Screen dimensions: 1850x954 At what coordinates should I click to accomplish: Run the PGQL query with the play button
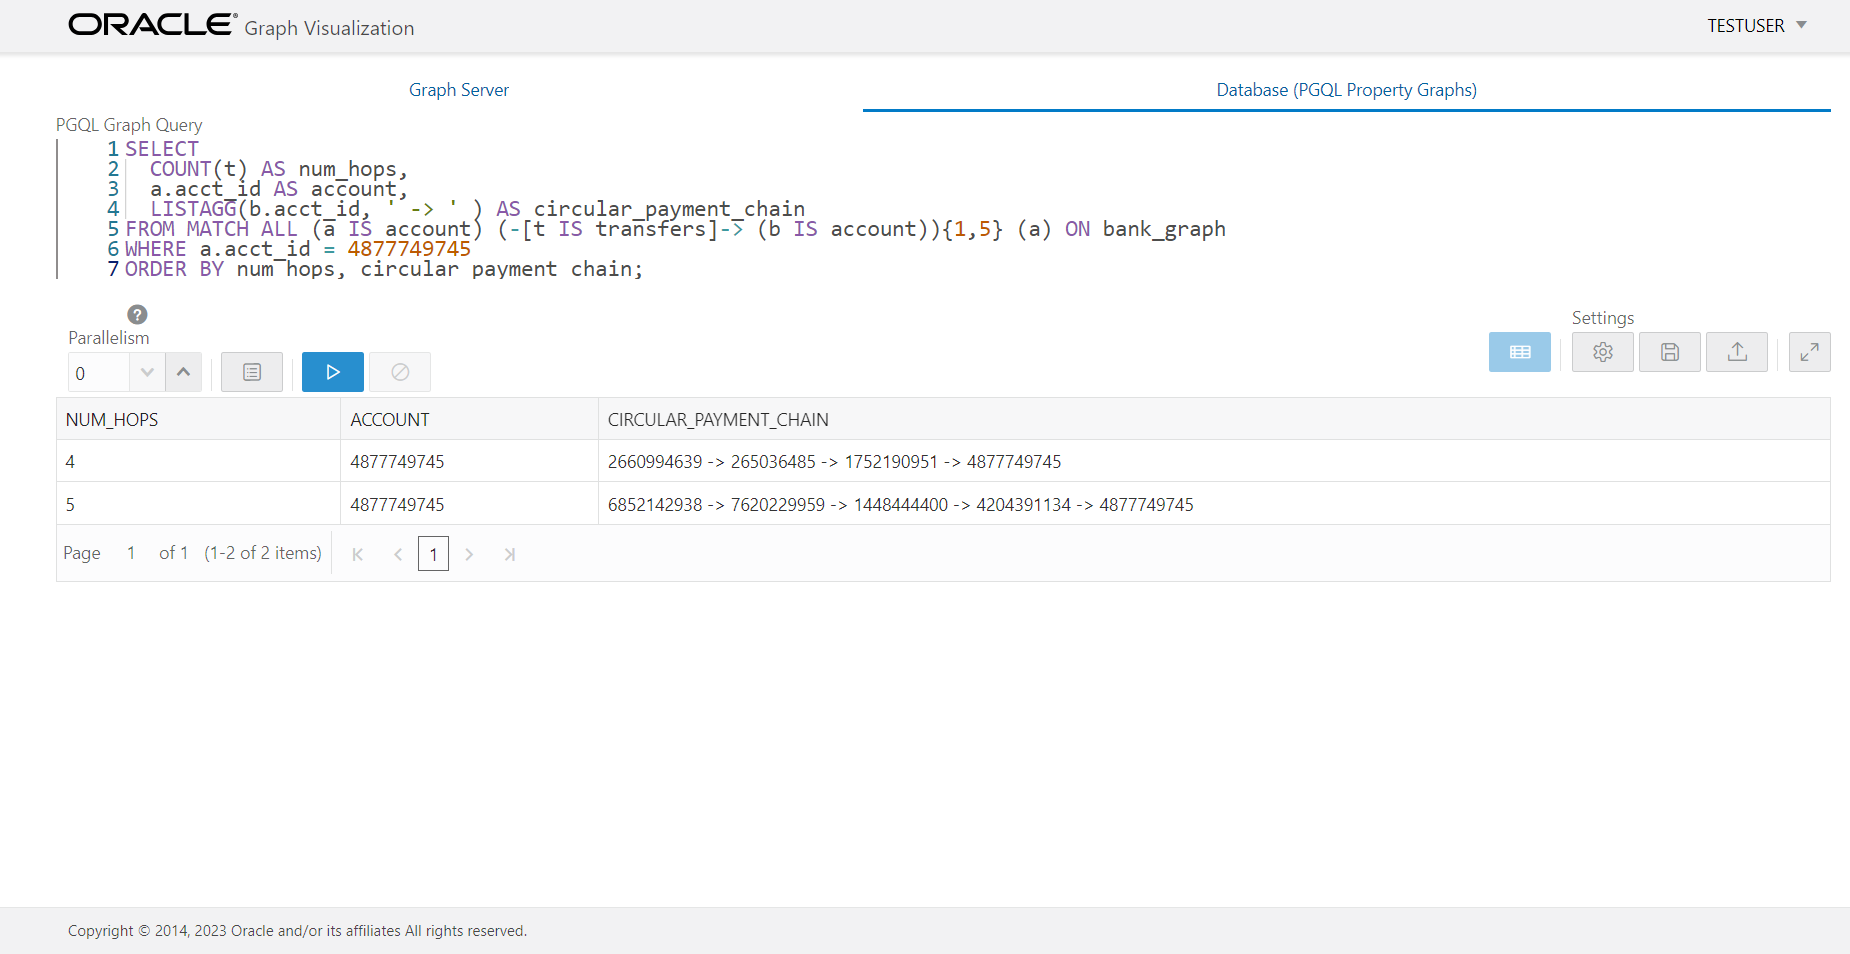coord(332,371)
